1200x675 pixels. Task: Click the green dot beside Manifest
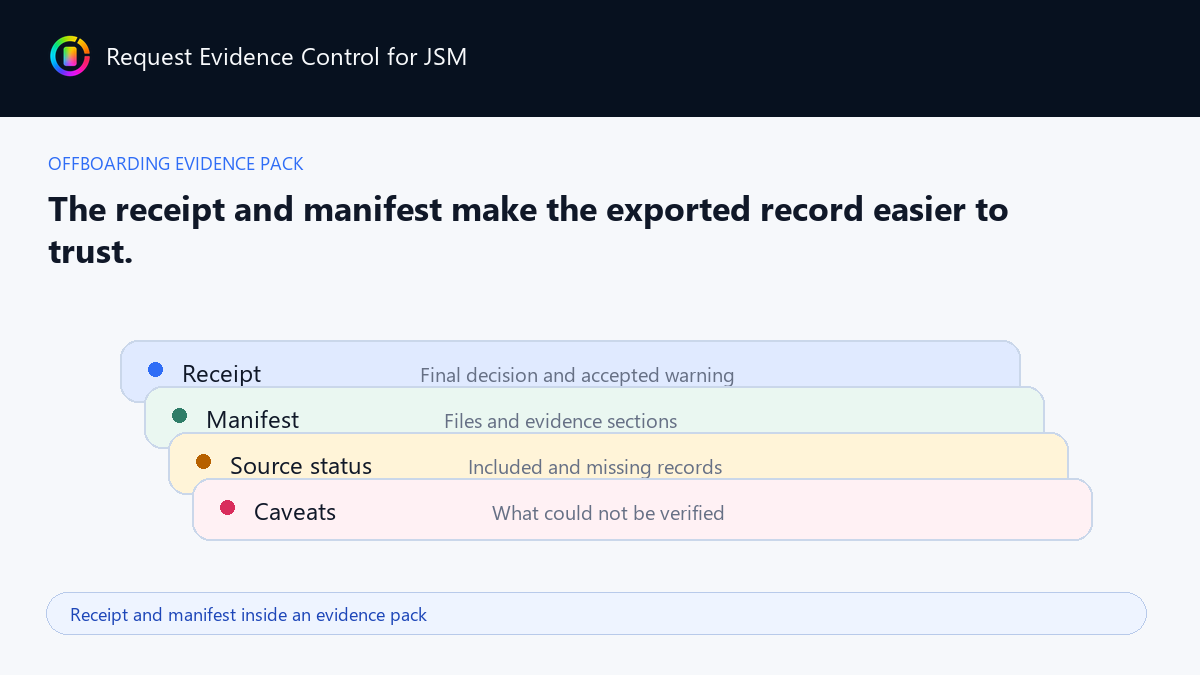pyautogui.click(x=180, y=416)
